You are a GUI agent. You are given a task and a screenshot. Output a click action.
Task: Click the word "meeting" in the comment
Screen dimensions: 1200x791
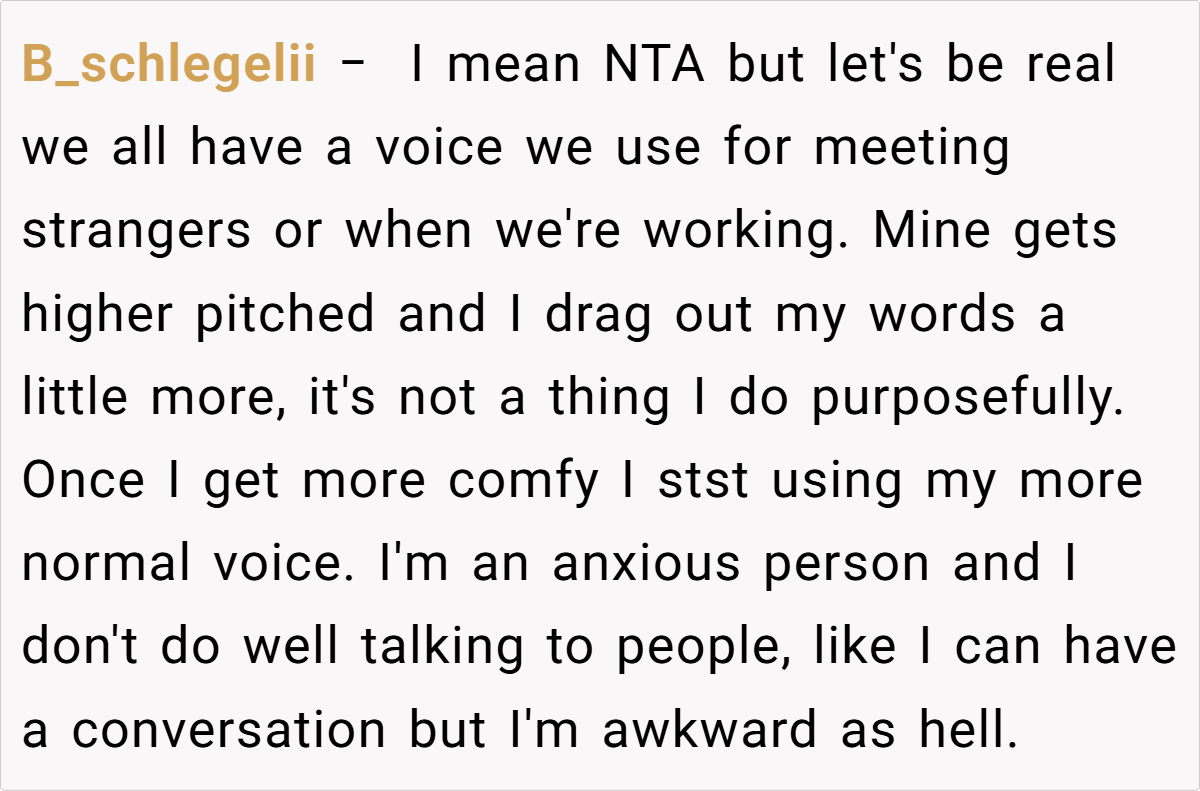(911, 149)
